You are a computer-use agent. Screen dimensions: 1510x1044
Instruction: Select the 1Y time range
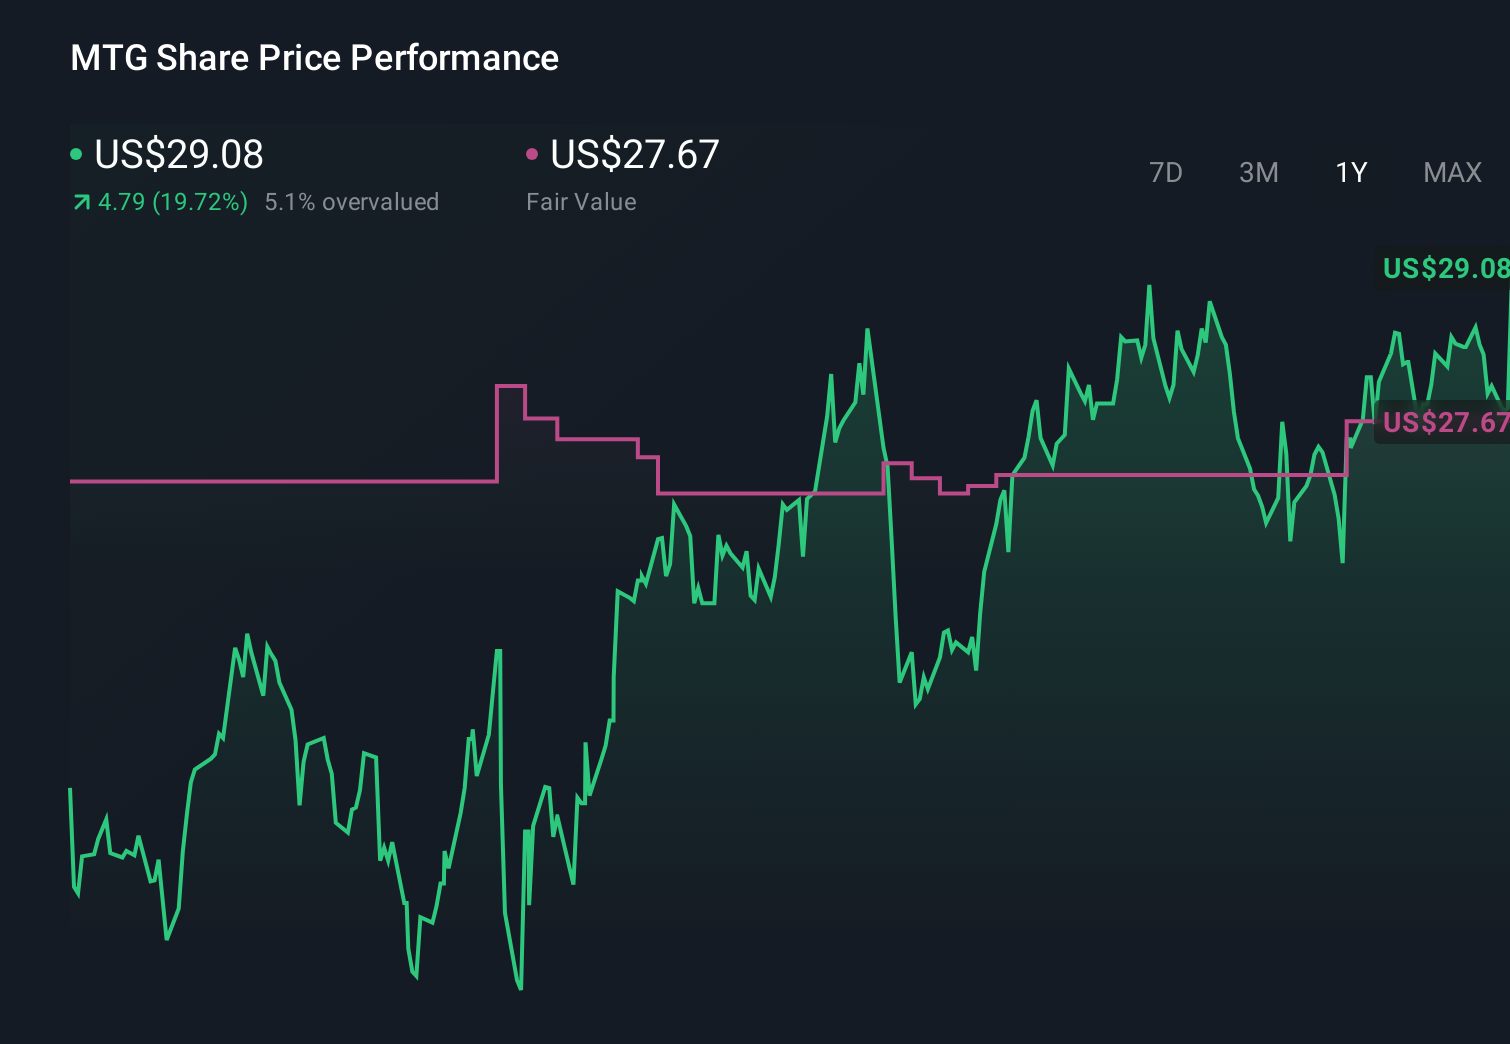[1350, 172]
